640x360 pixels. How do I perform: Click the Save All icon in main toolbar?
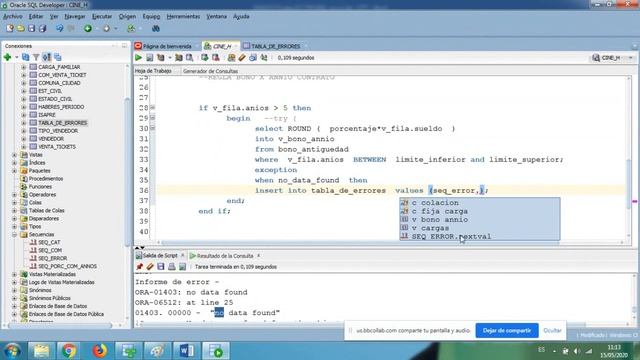(42, 29)
